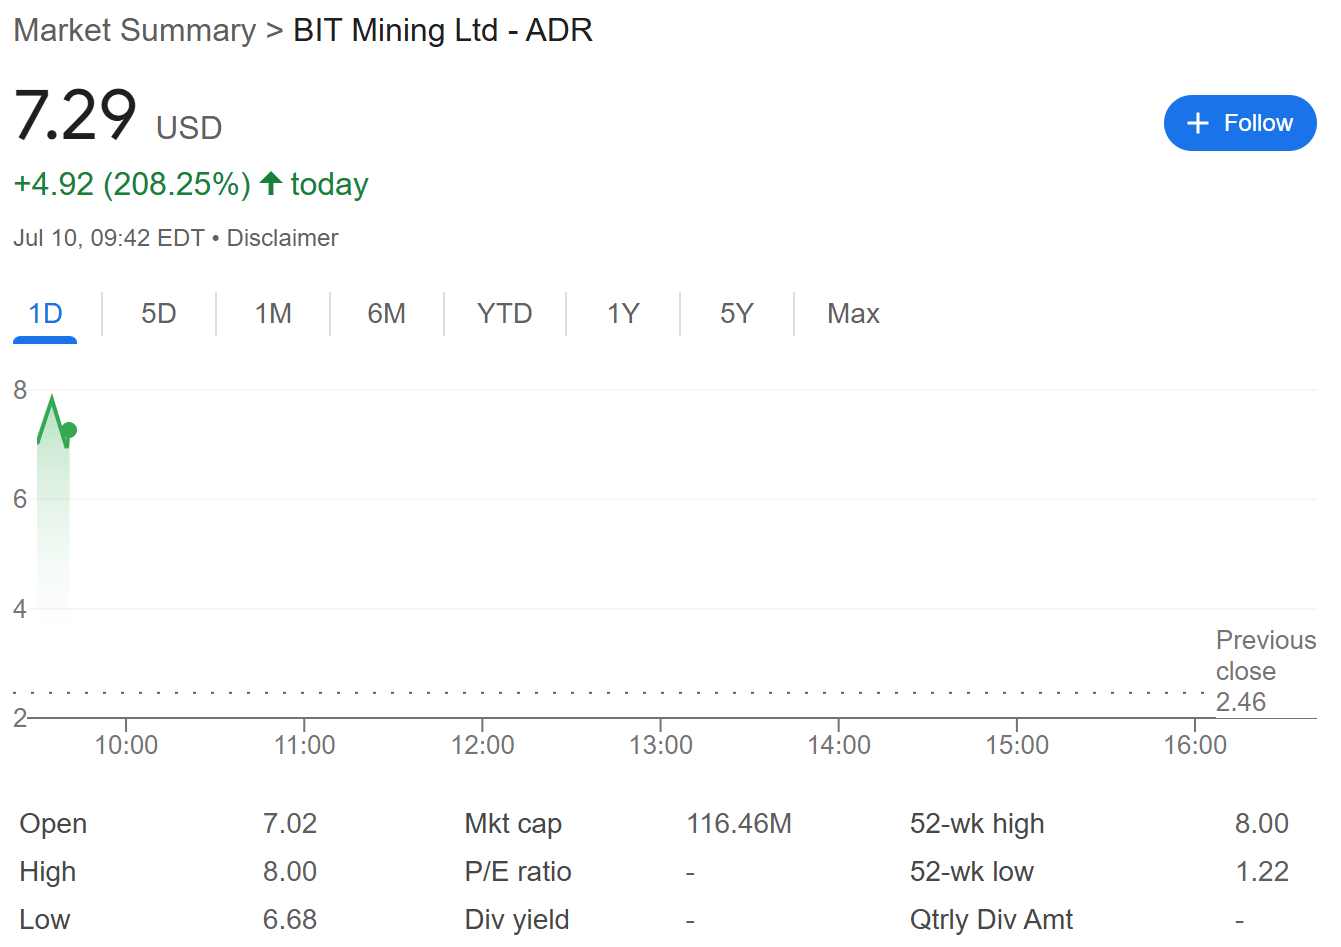The height and width of the screenshot is (947, 1341).
Task: Click the 2.46 previous close value
Action: pos(1241,702)
